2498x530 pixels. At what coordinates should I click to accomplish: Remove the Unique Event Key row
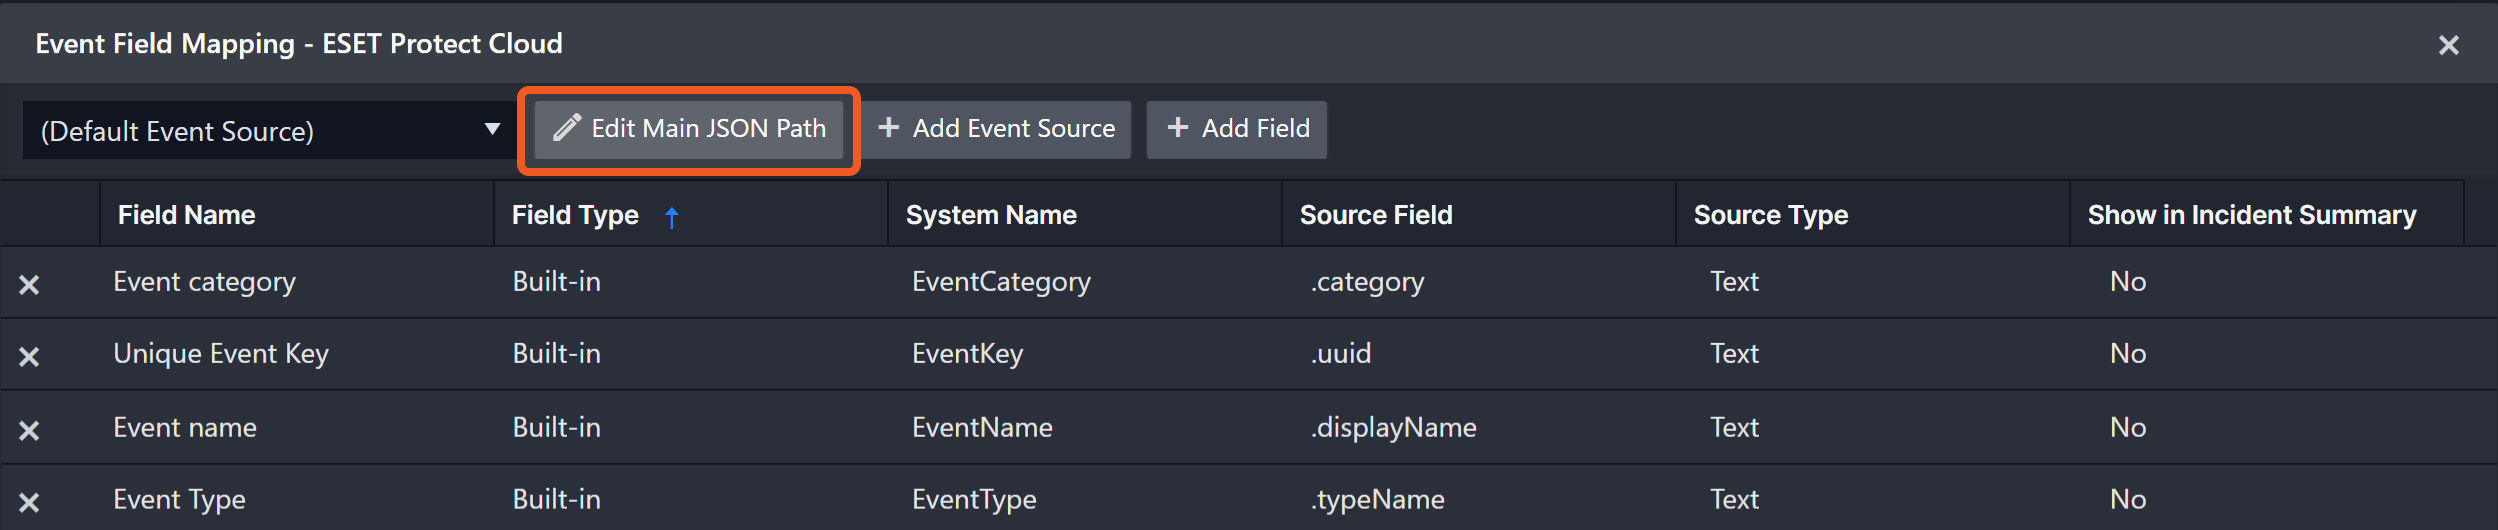click(29, 357)
